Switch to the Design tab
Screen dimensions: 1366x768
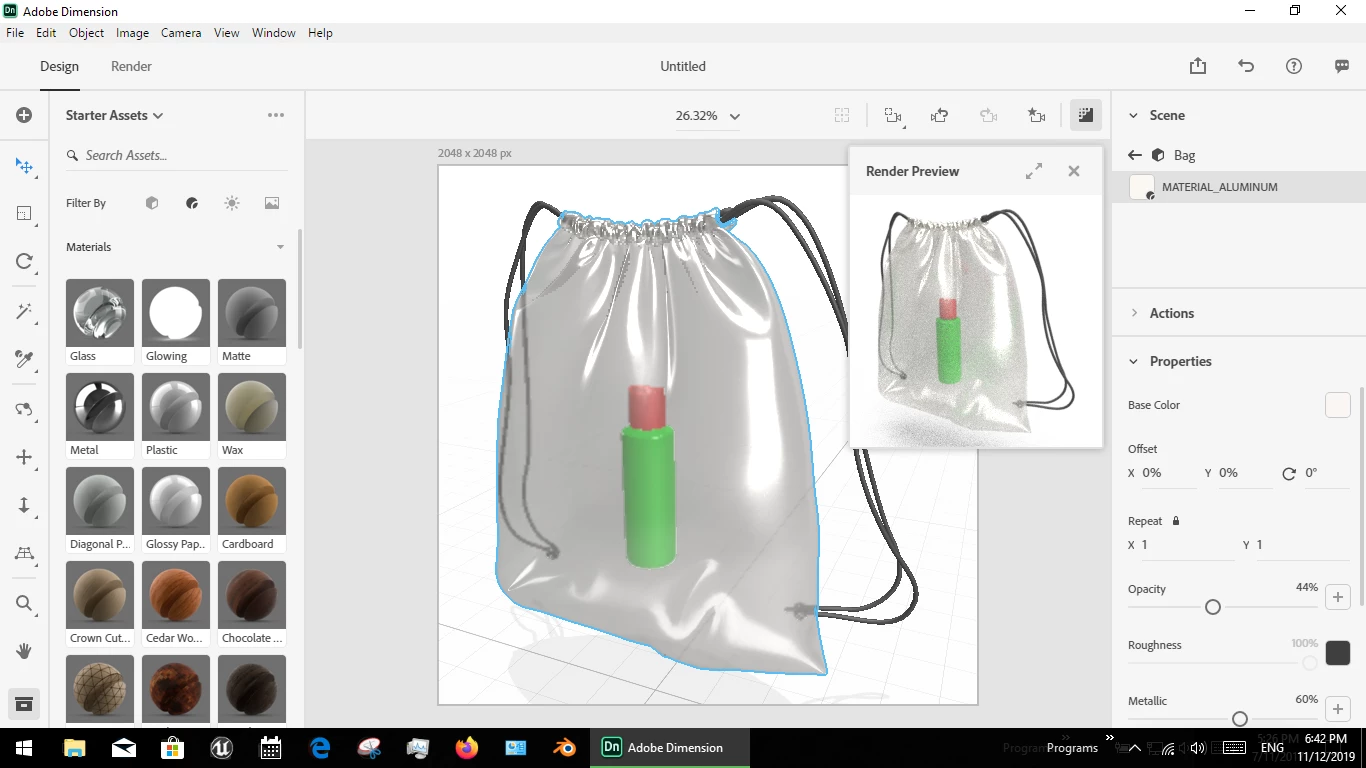click(59, 66)
